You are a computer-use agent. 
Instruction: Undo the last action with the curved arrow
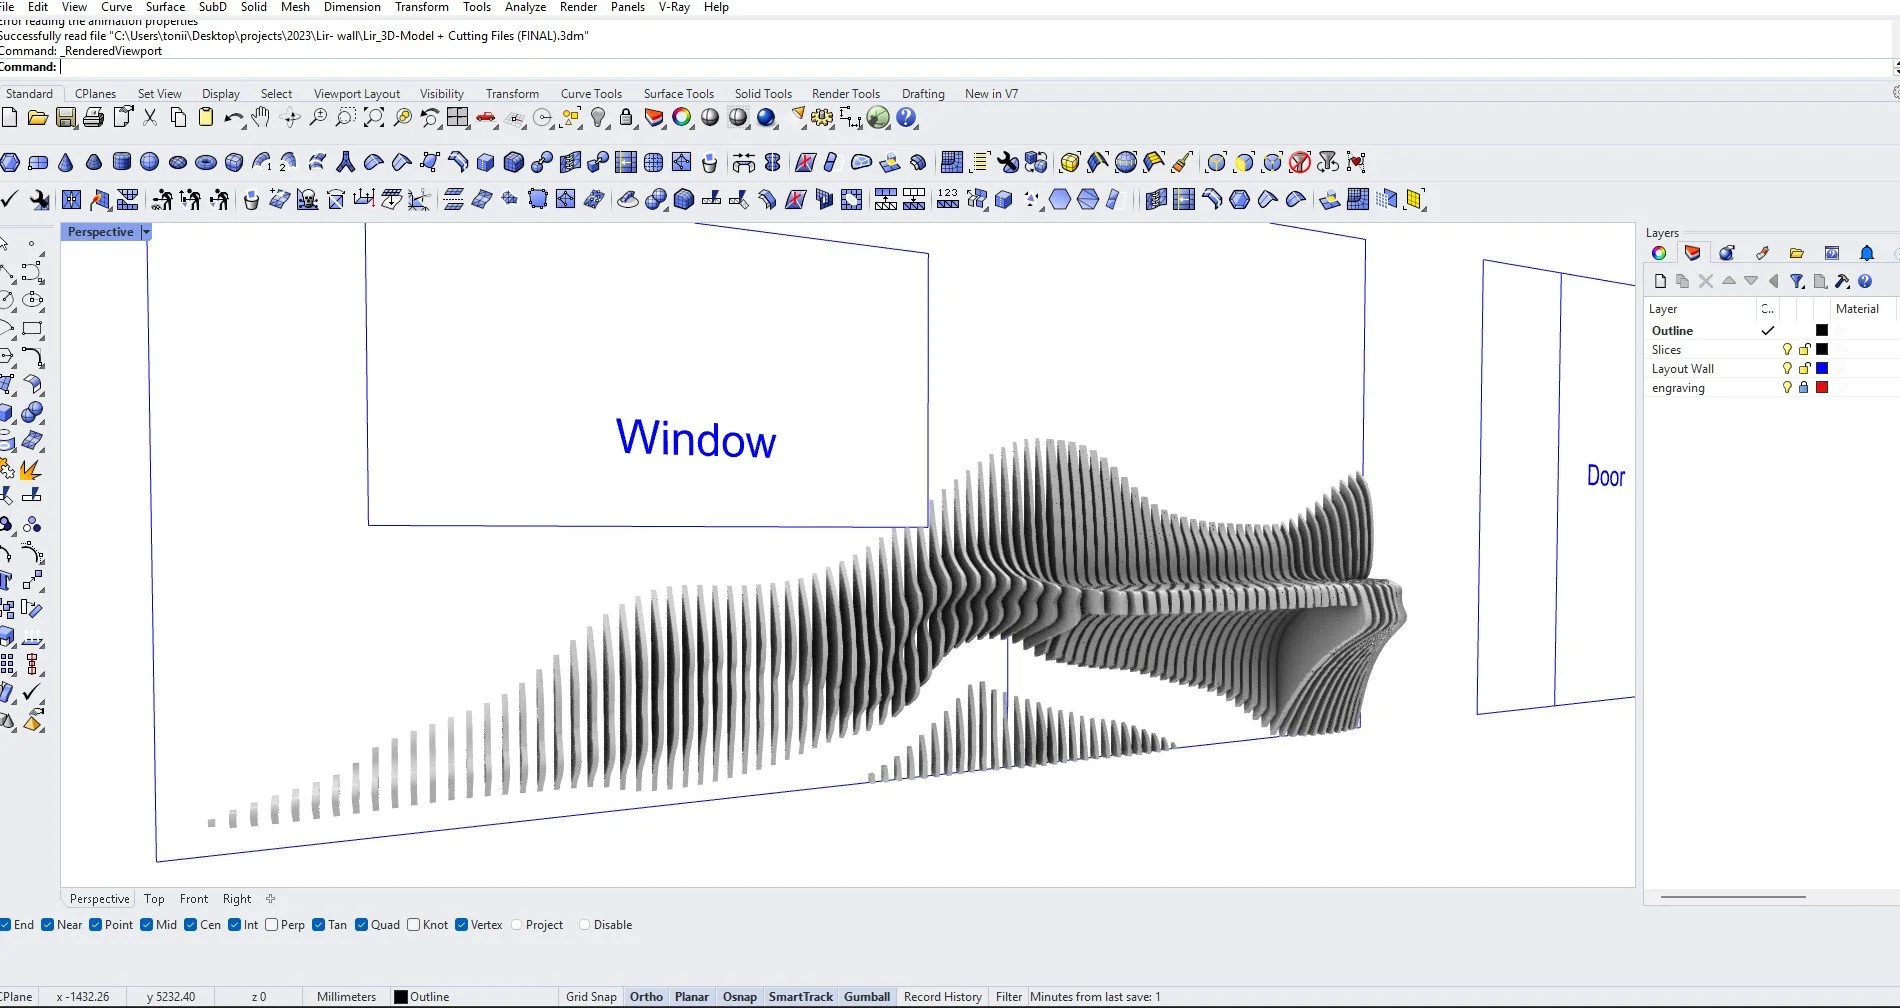click(x=233, y=118)
